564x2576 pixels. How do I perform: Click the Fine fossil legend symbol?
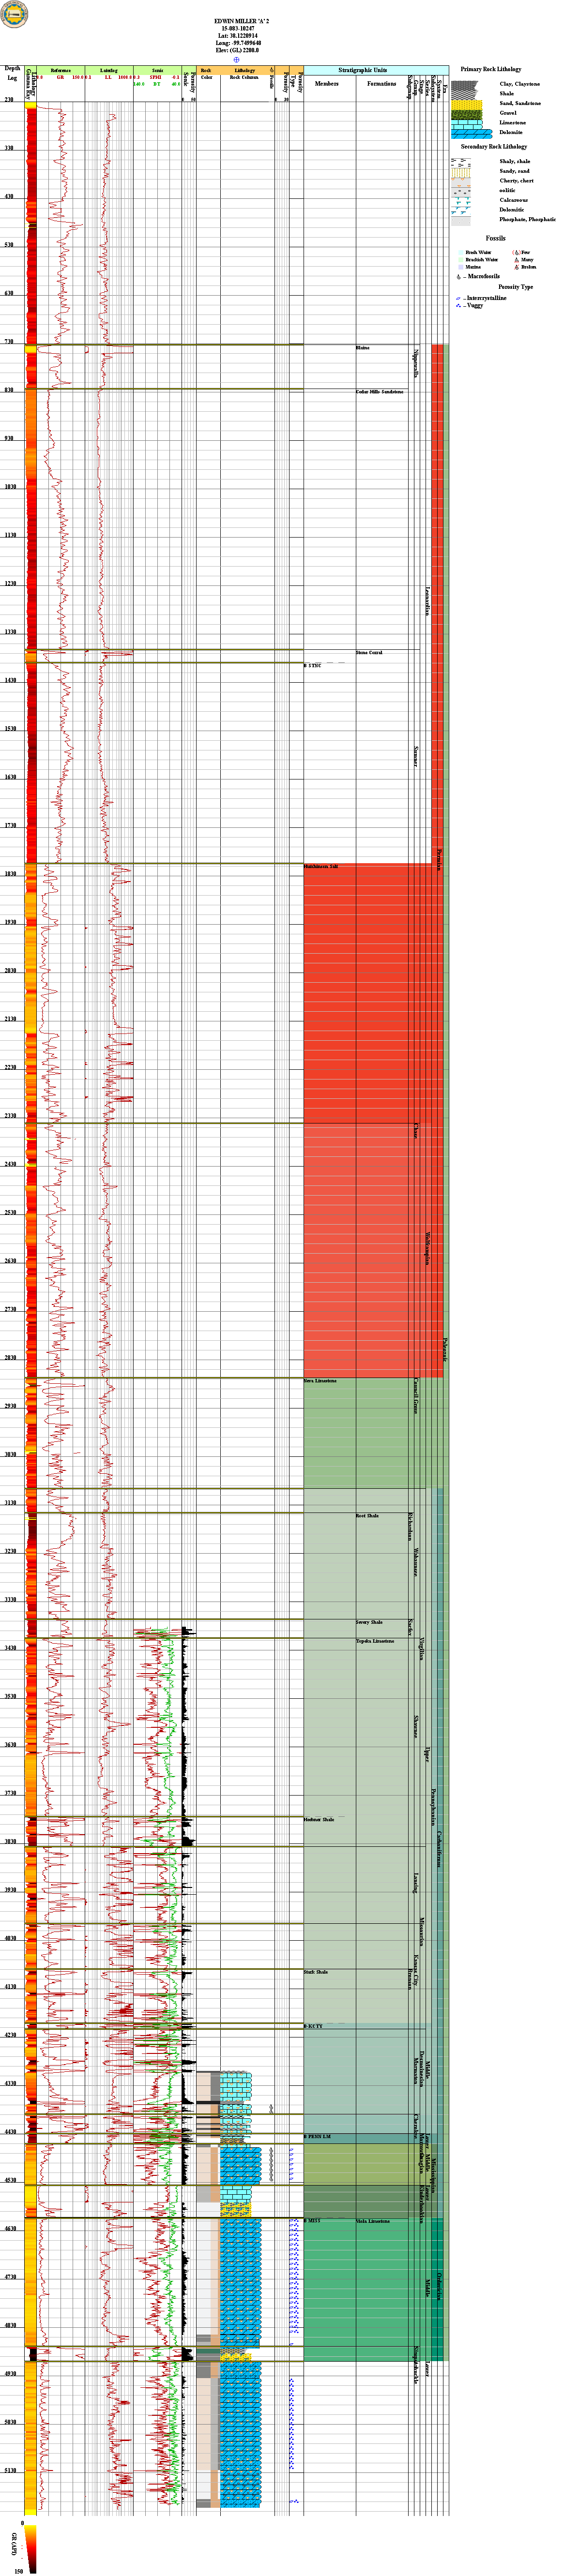(x=516, y=253)
